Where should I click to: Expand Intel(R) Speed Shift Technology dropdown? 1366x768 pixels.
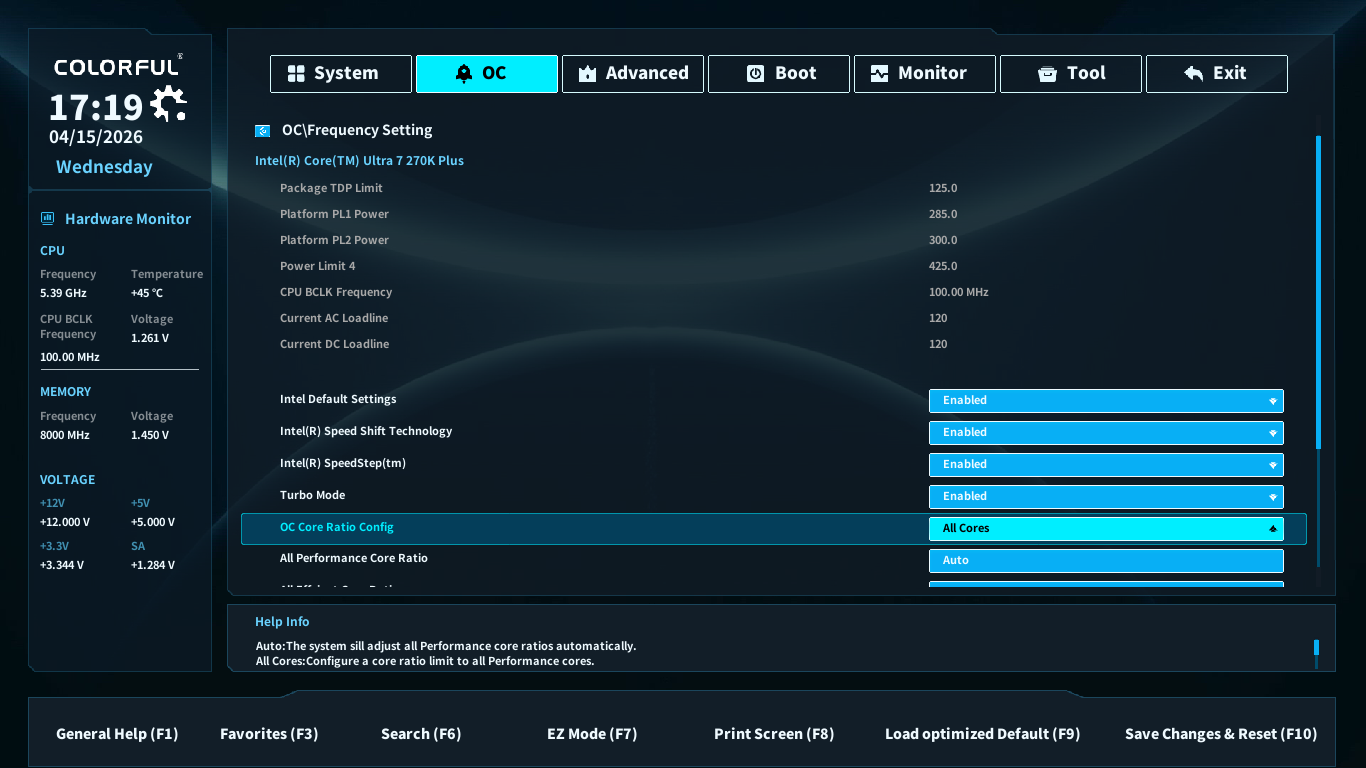pyautogui.click(x=1105, y=433)
